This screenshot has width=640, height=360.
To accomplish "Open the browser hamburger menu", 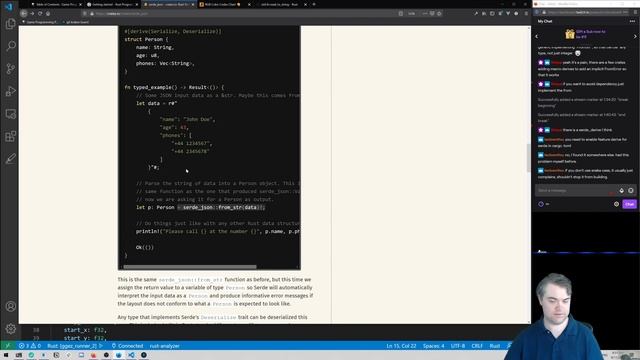I will [526, 13].
